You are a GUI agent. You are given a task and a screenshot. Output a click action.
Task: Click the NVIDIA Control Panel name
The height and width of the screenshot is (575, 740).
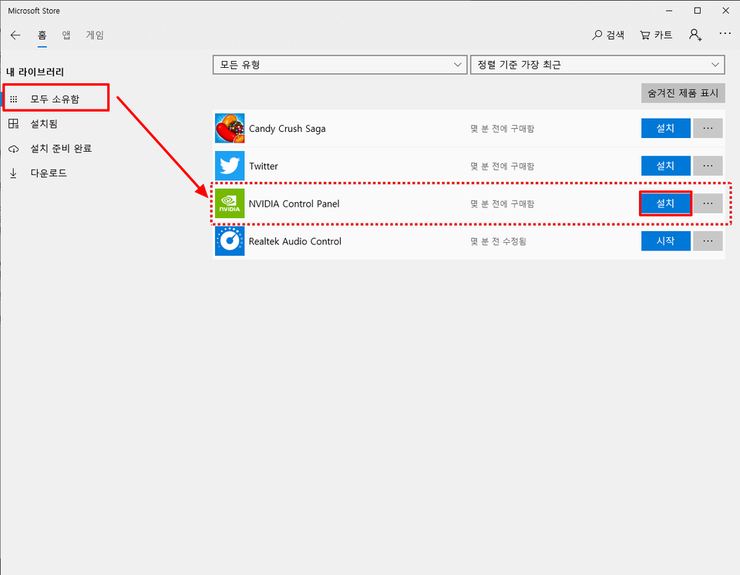click(x=294, y=204)
